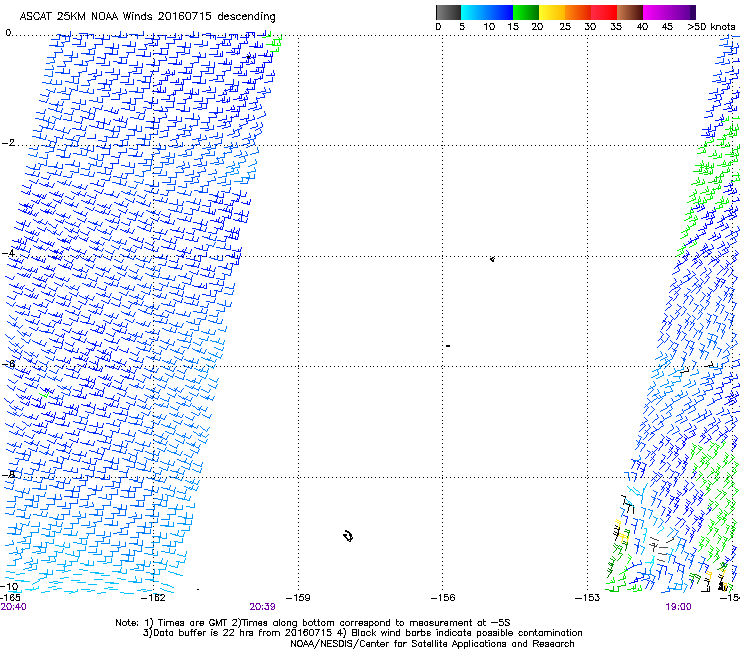This screenshot has width=740, height=650.
Task: Click the '40' label under the color bar
Action: coord(642,27)
